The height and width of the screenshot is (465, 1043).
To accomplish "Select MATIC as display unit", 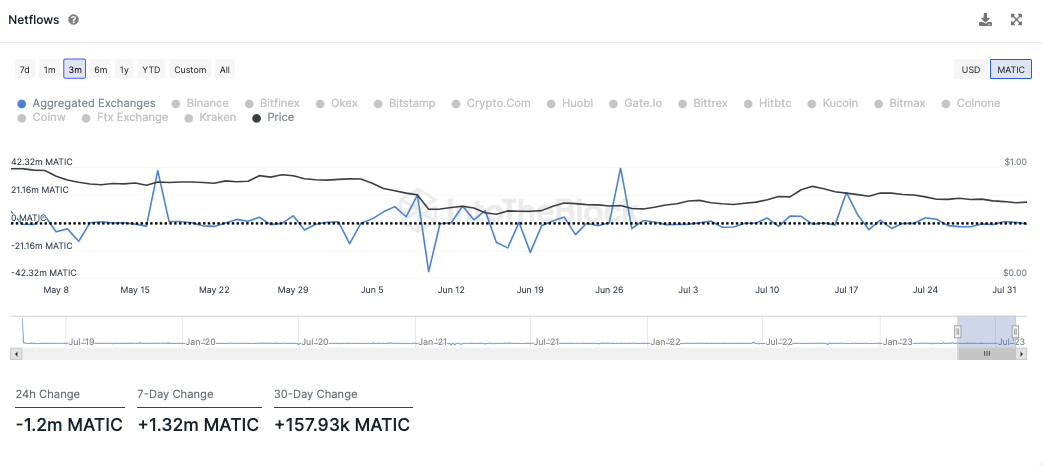I will 1010,70.
